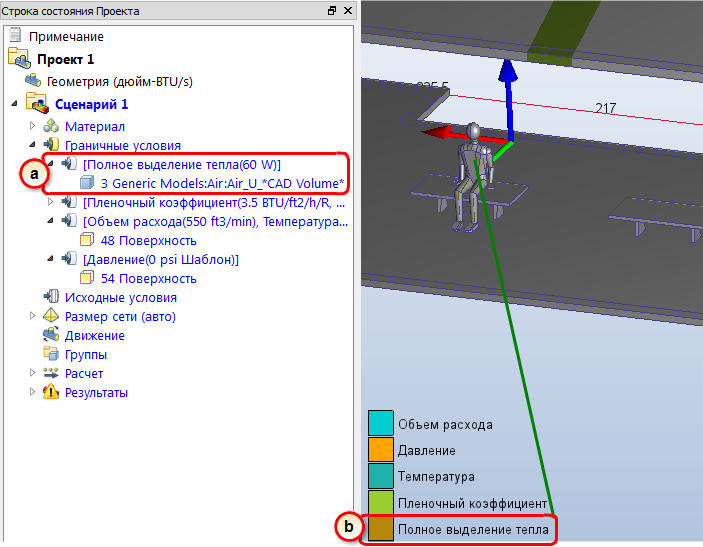The height and width of the screenshot is (547, 703).
Task: Select [Давление(0 psi Шаблон)] condition
Action: [x=161, y=260]
